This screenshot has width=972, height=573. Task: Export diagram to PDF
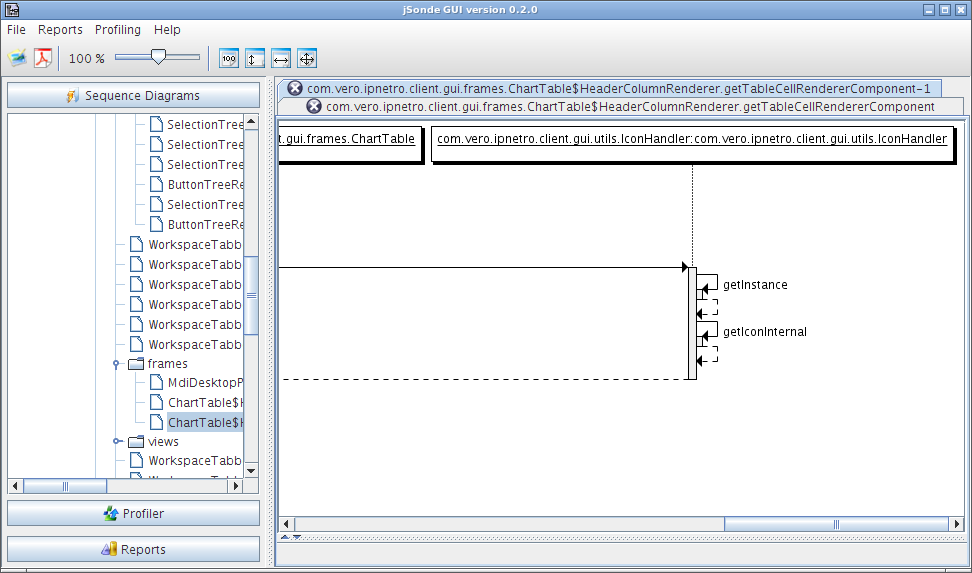[x=43, y=58]
